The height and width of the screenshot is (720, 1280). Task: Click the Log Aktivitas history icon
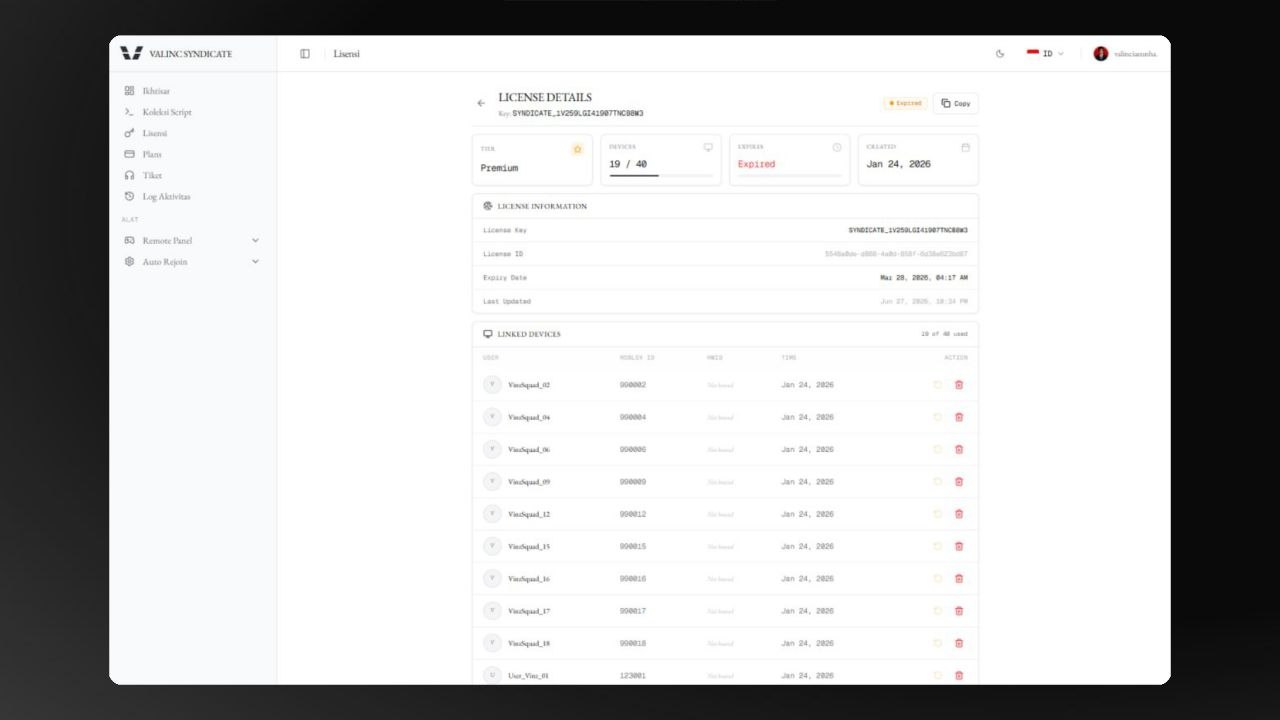[129, 196]
